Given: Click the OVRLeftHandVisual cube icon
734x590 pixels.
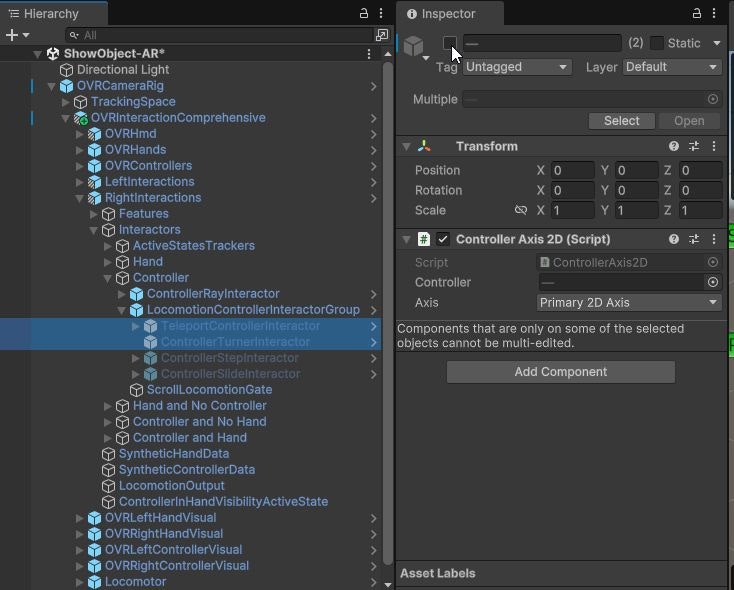Looking at the screenshot, I should click(95, 518).
